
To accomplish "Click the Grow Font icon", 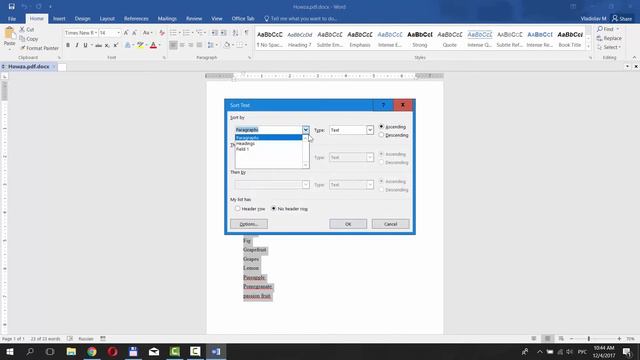I will pyautogui.click(x=126, y=33).
